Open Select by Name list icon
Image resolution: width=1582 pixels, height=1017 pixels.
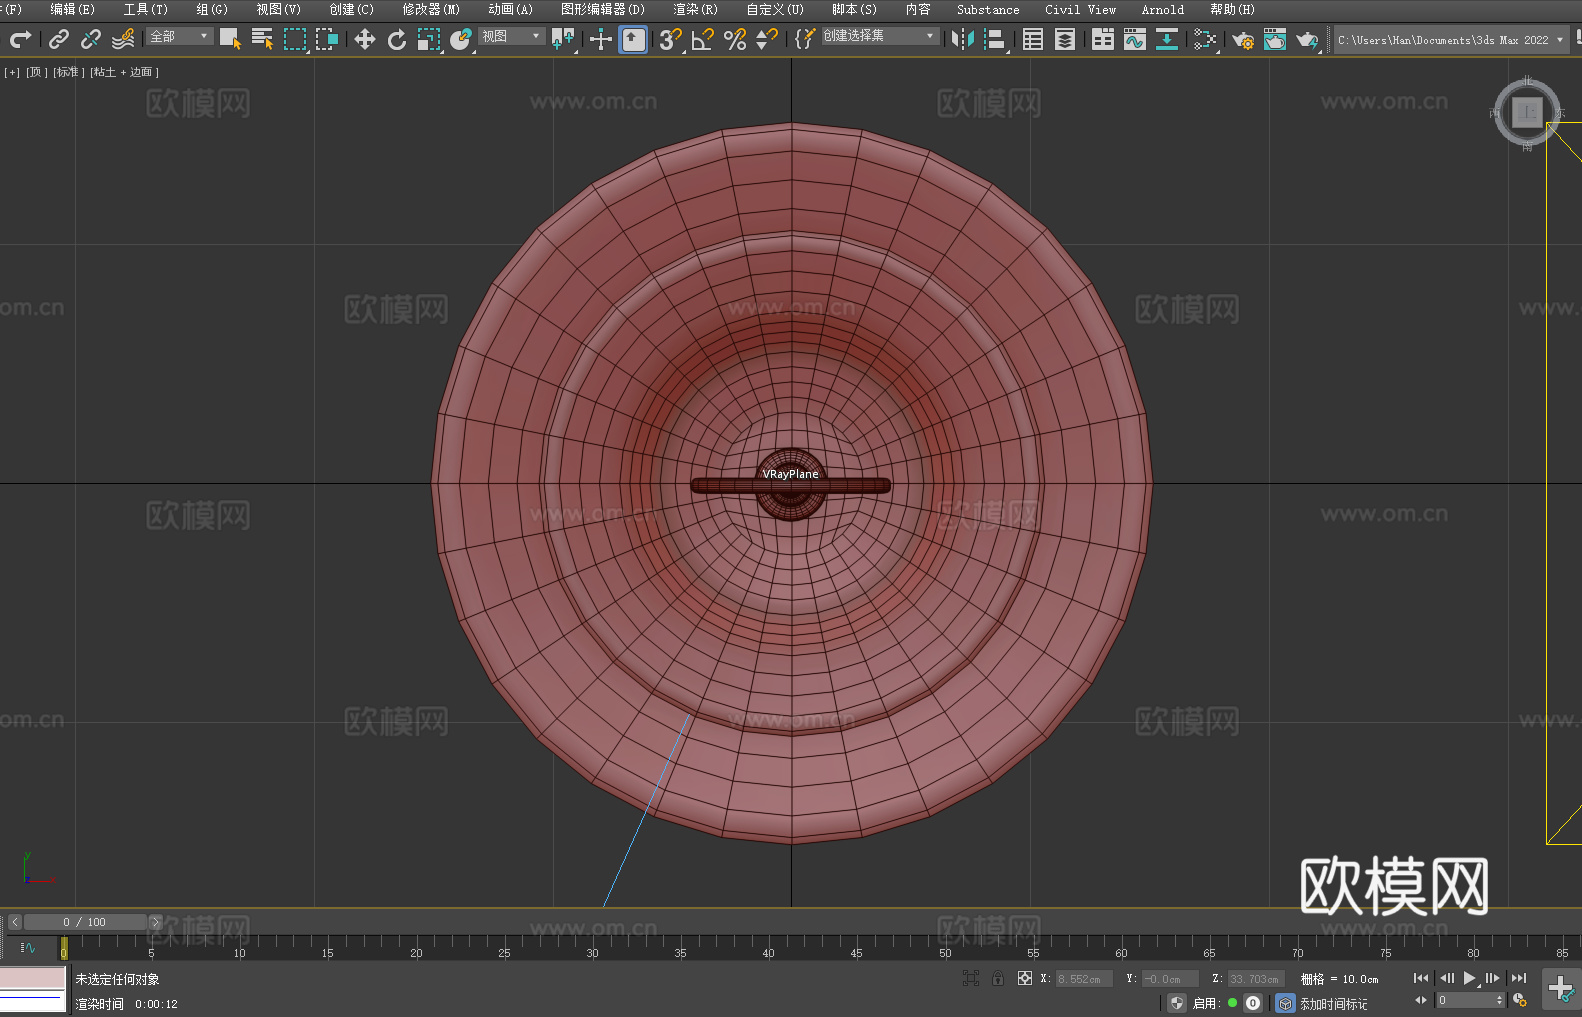pyautogui.click(x=262, y=39)
